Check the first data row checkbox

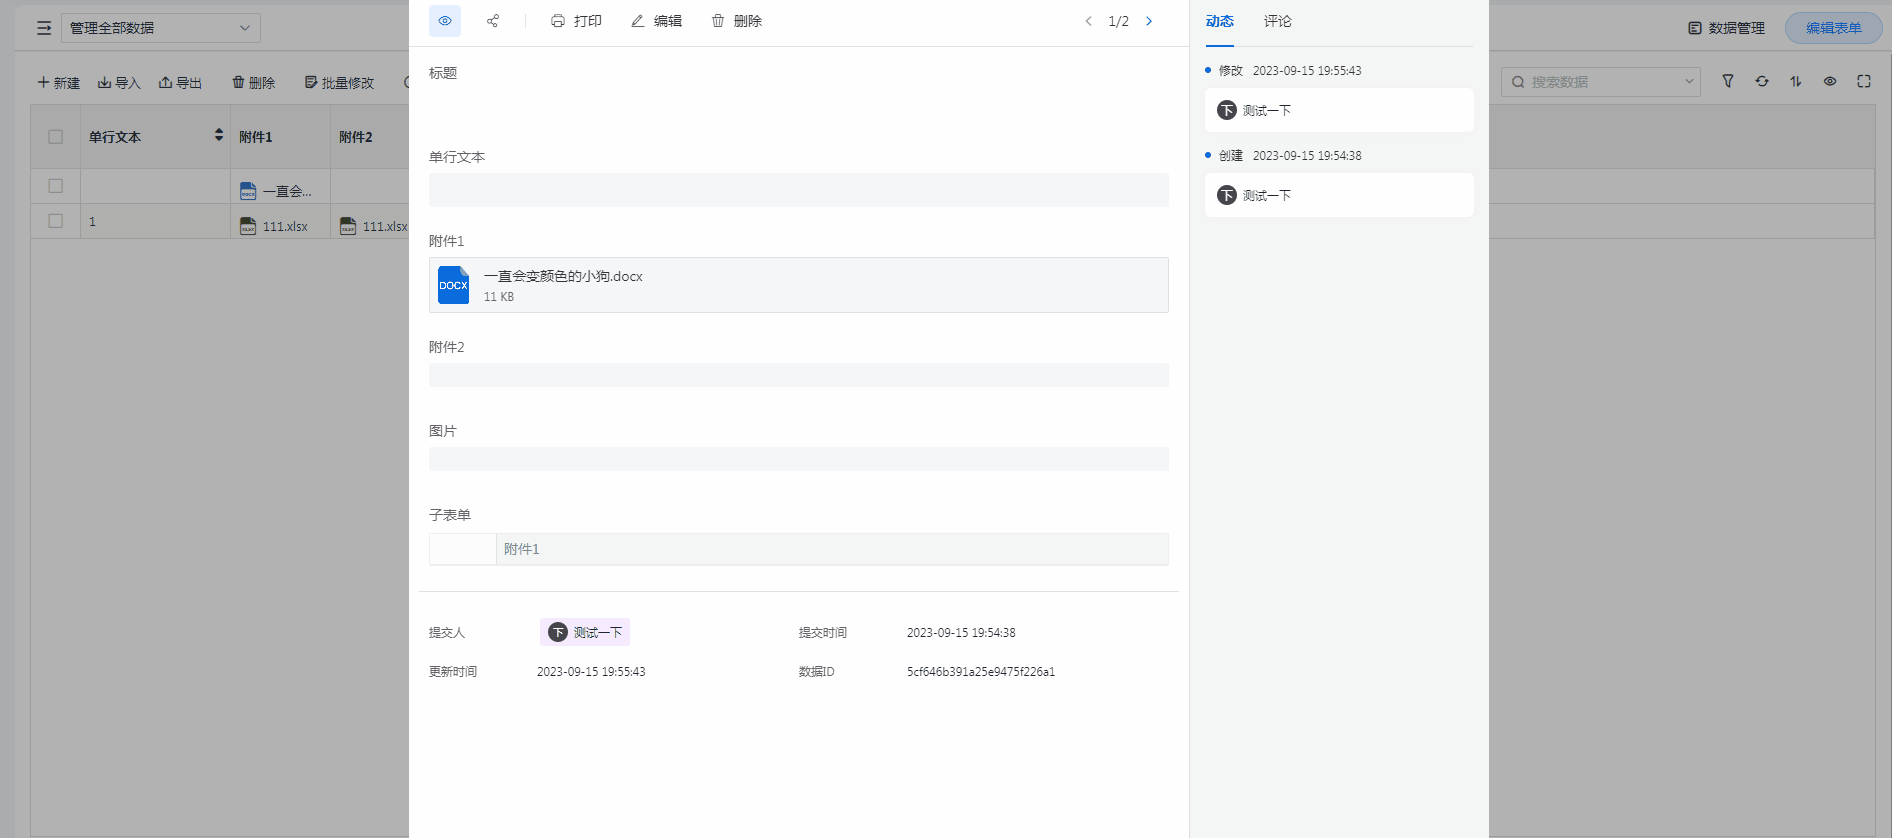coord(56,186)
